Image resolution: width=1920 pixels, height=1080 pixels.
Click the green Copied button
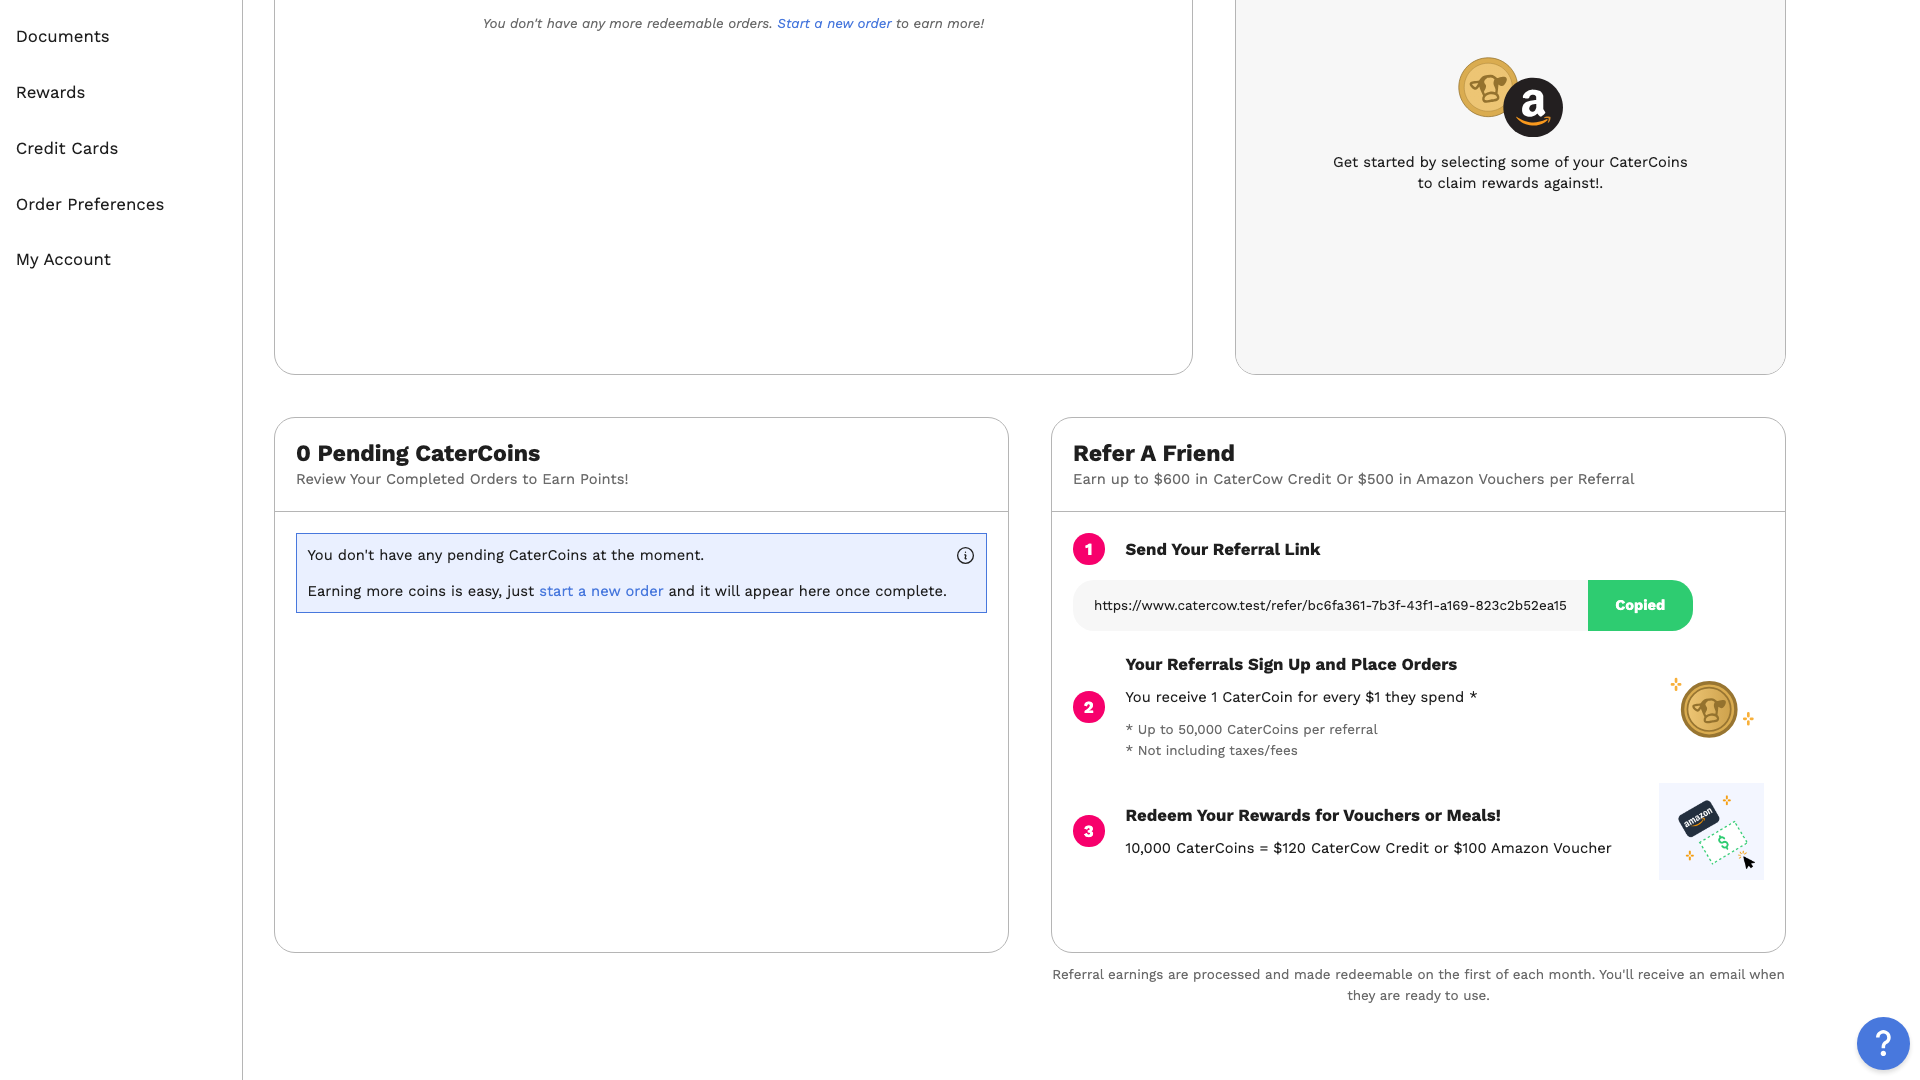[x=1640, y=605]
